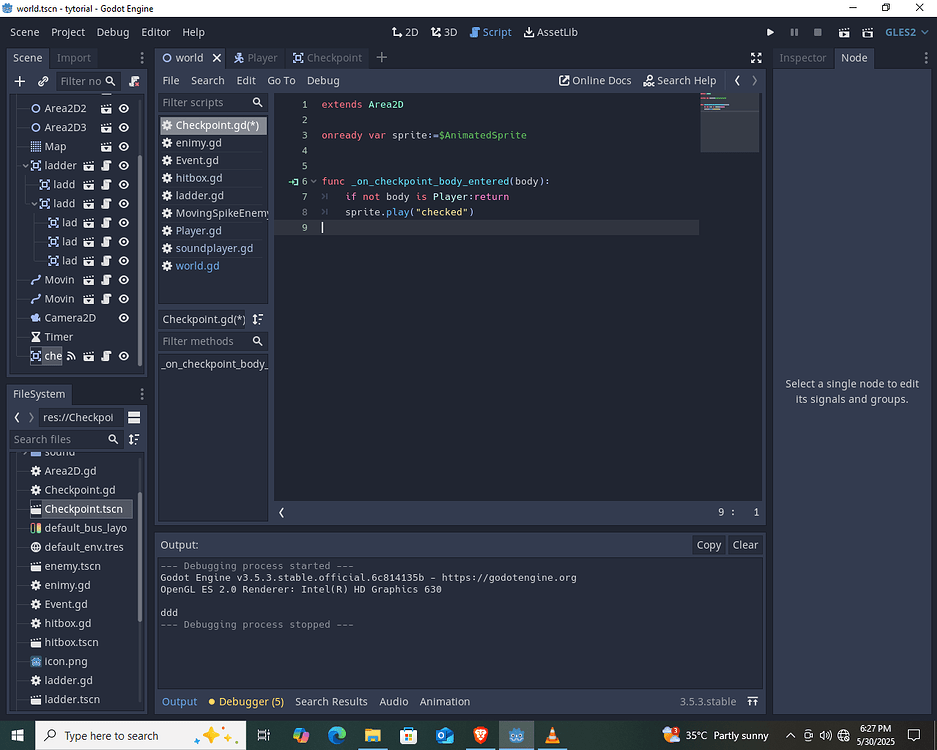Pause the running scene
Screen dimensions: 937x750
(795, 32)
